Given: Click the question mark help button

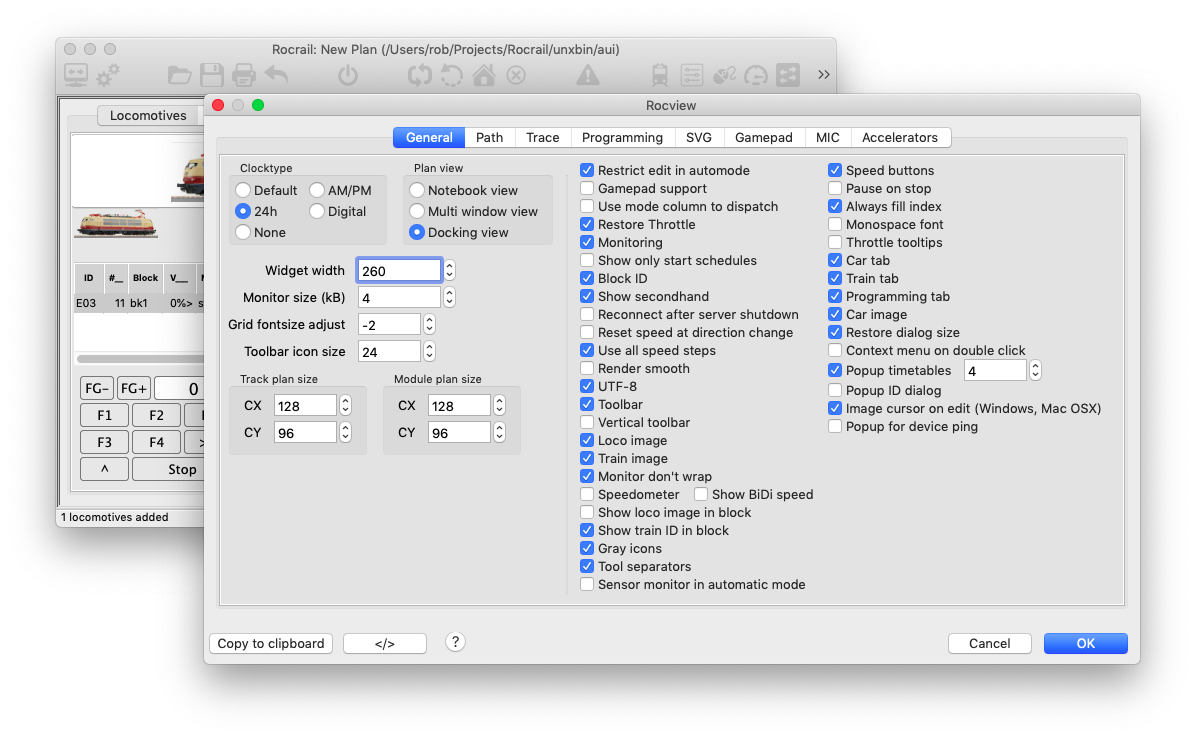Looking at the screenshot, I should point(455,642).
